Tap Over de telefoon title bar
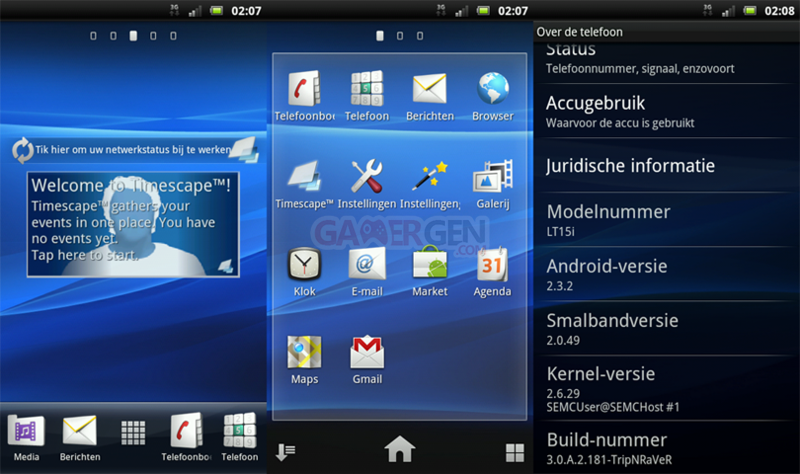The width and height of the screenshot is (800, 474). [x=666, y=32]
